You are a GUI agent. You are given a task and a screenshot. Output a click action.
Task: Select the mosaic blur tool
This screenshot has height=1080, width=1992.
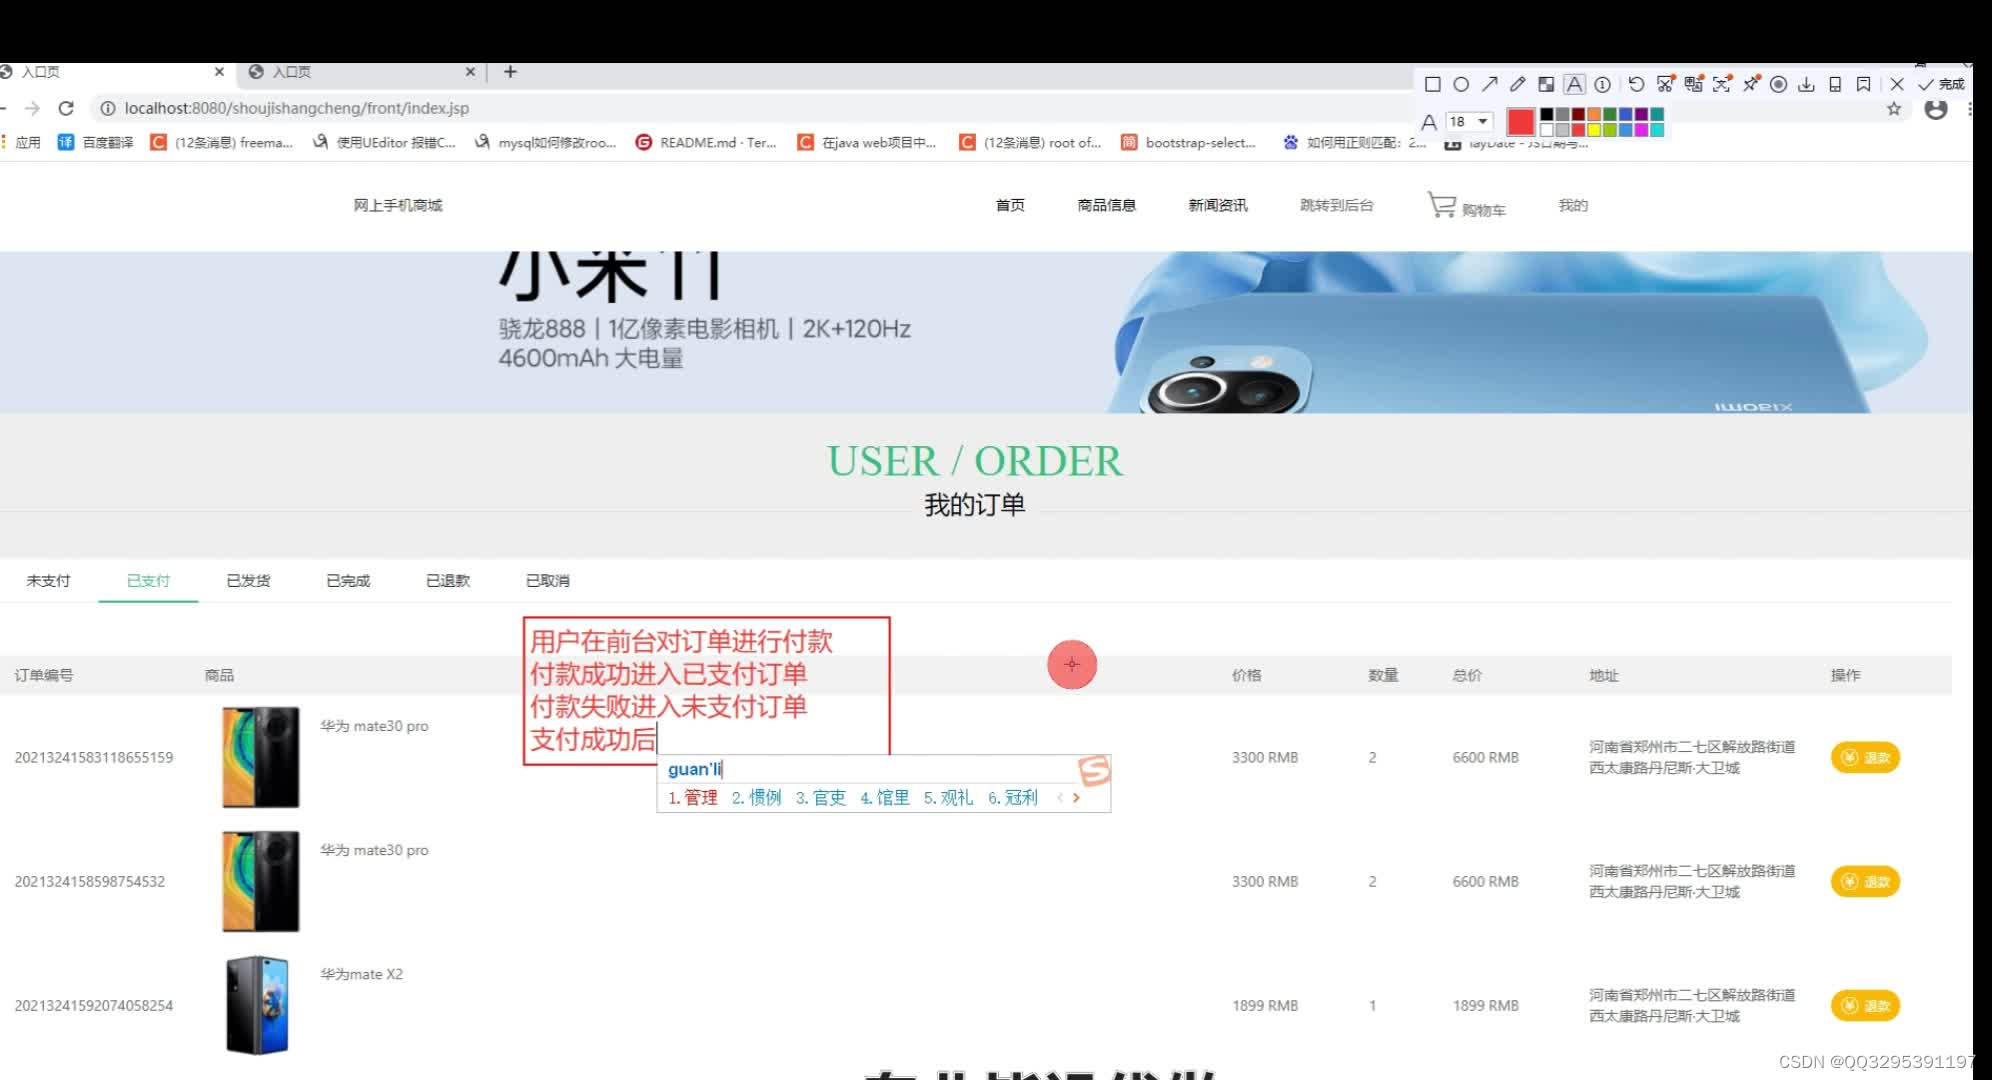click(1546, 84)
